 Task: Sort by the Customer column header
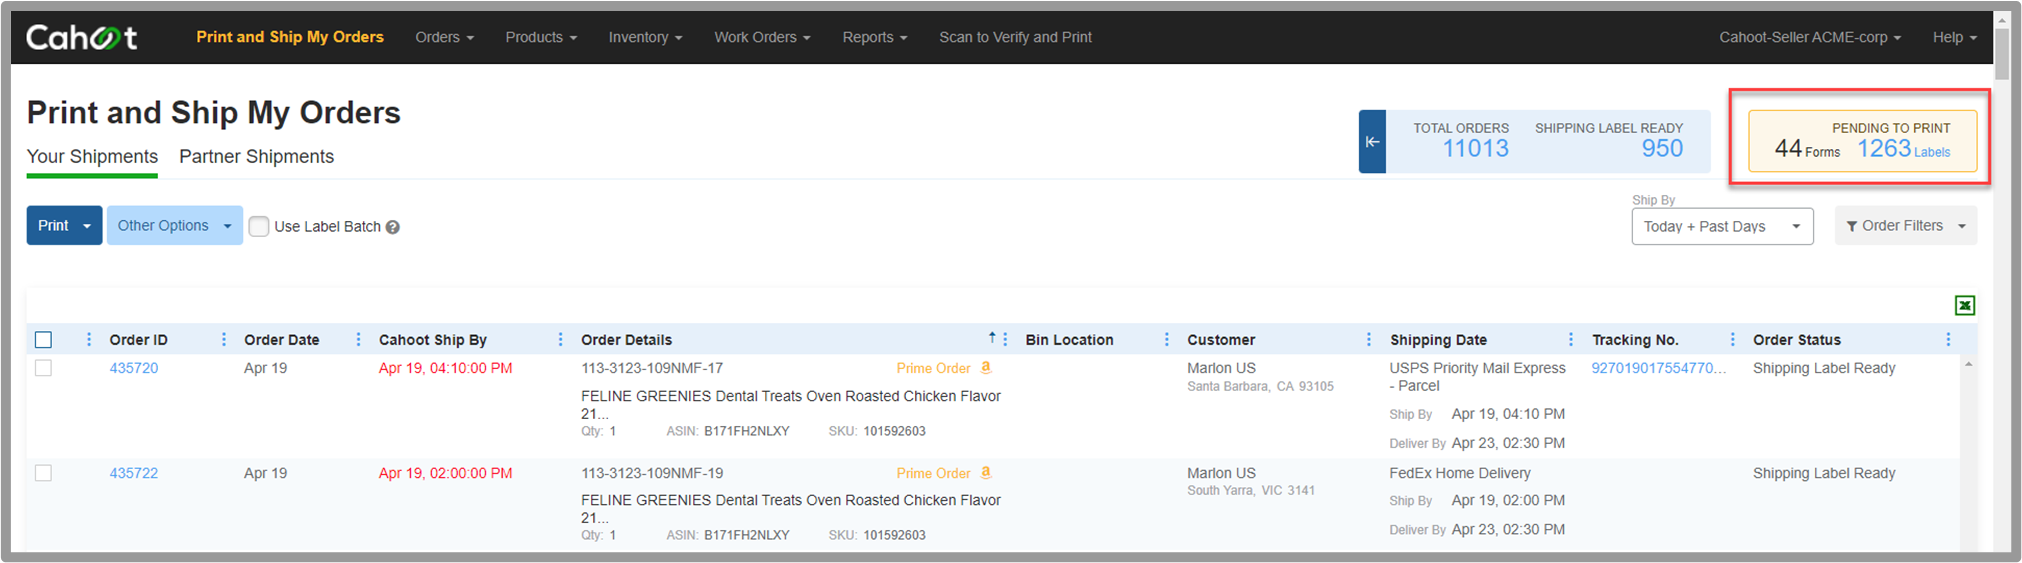tap(1221, 340)
